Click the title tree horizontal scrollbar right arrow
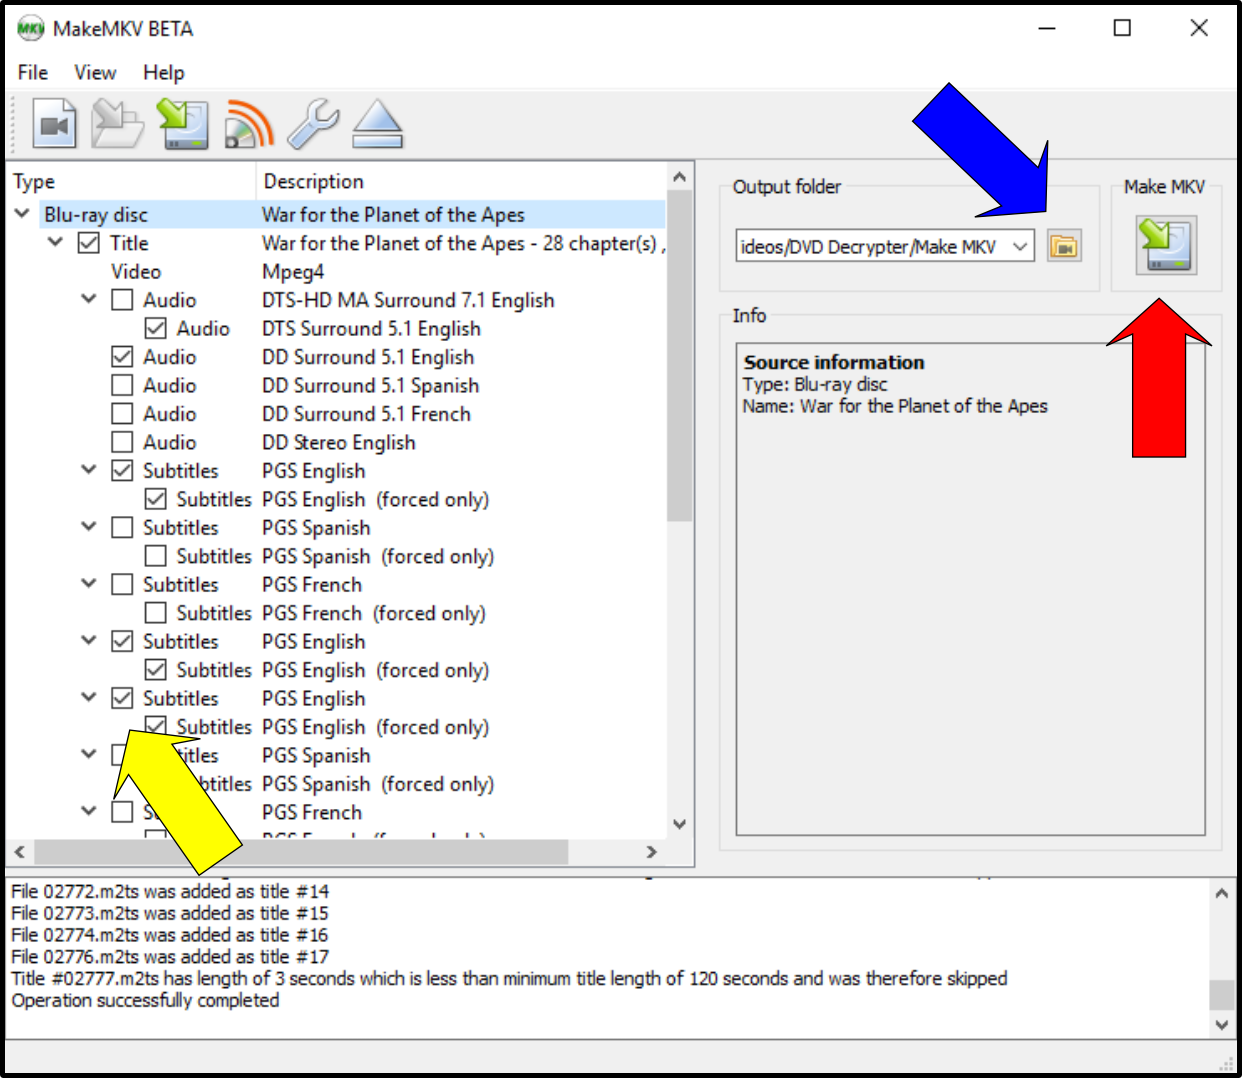 (652, 852)
